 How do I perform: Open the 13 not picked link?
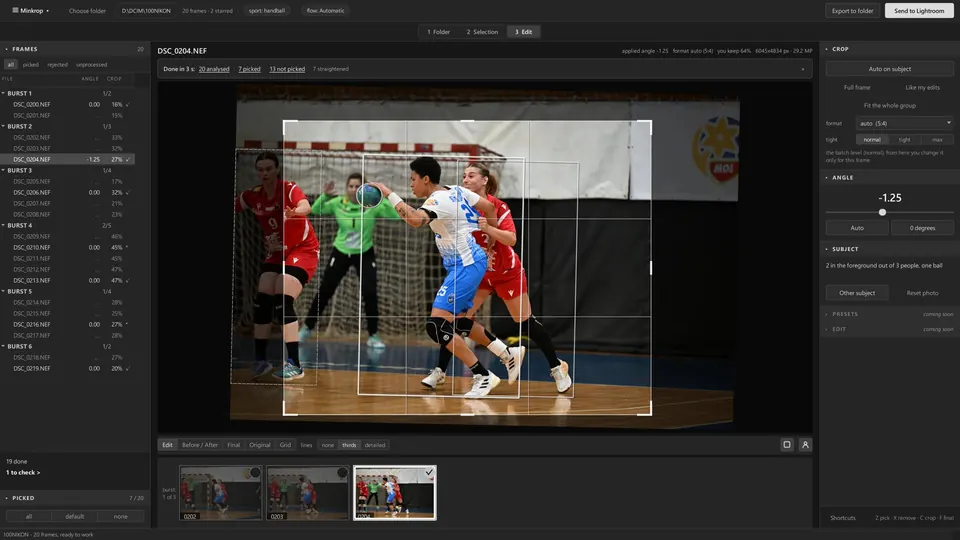[287, 69]
